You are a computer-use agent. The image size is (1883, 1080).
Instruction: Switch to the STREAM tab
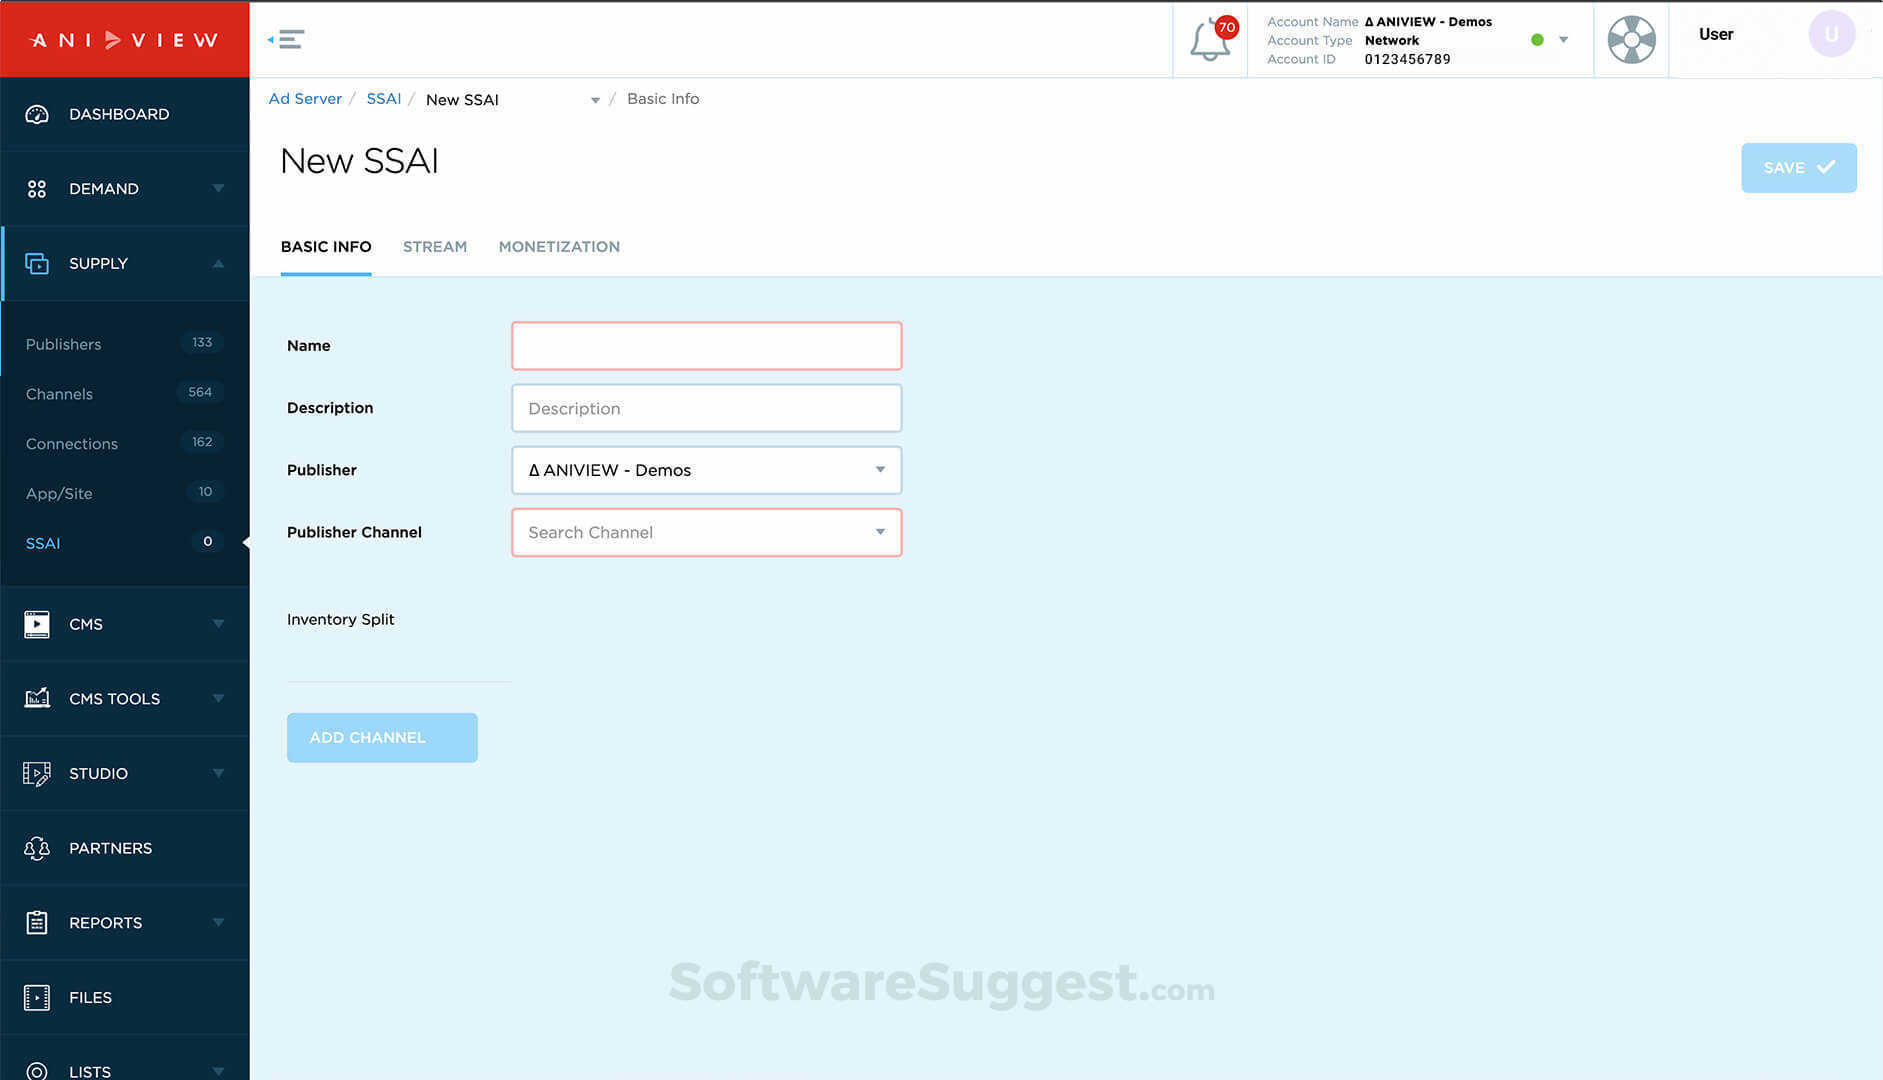435,246
